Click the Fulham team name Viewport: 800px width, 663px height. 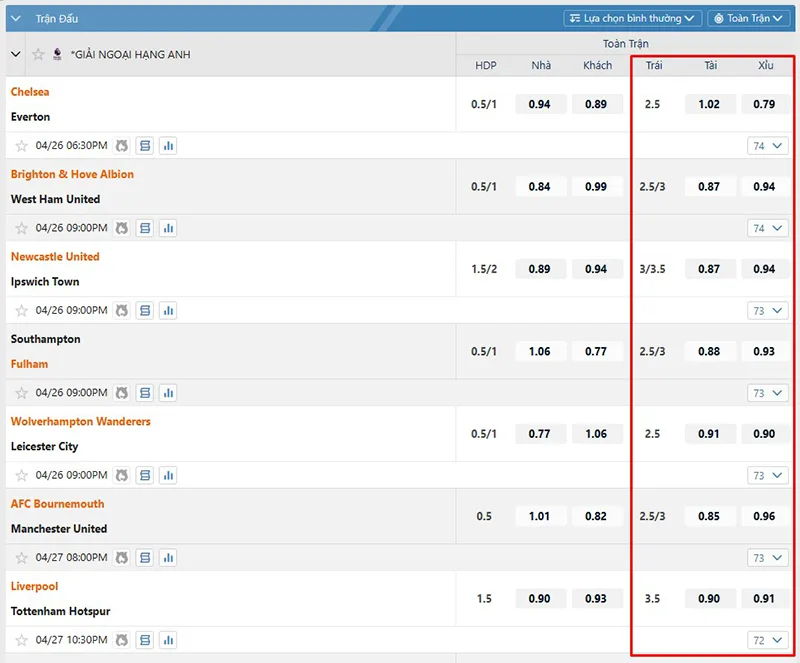click(x=30, y=364)
